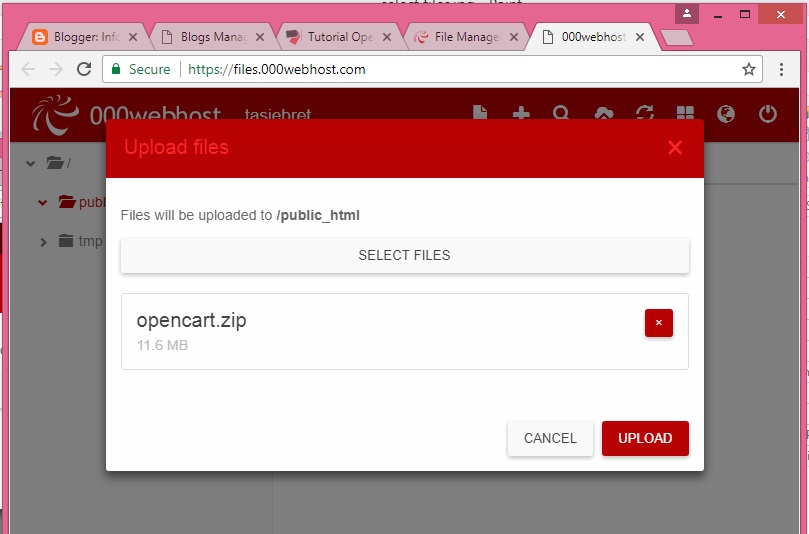Click the power logout icon
This screenshot has width=809, height=534.
(x=768, y=114)
